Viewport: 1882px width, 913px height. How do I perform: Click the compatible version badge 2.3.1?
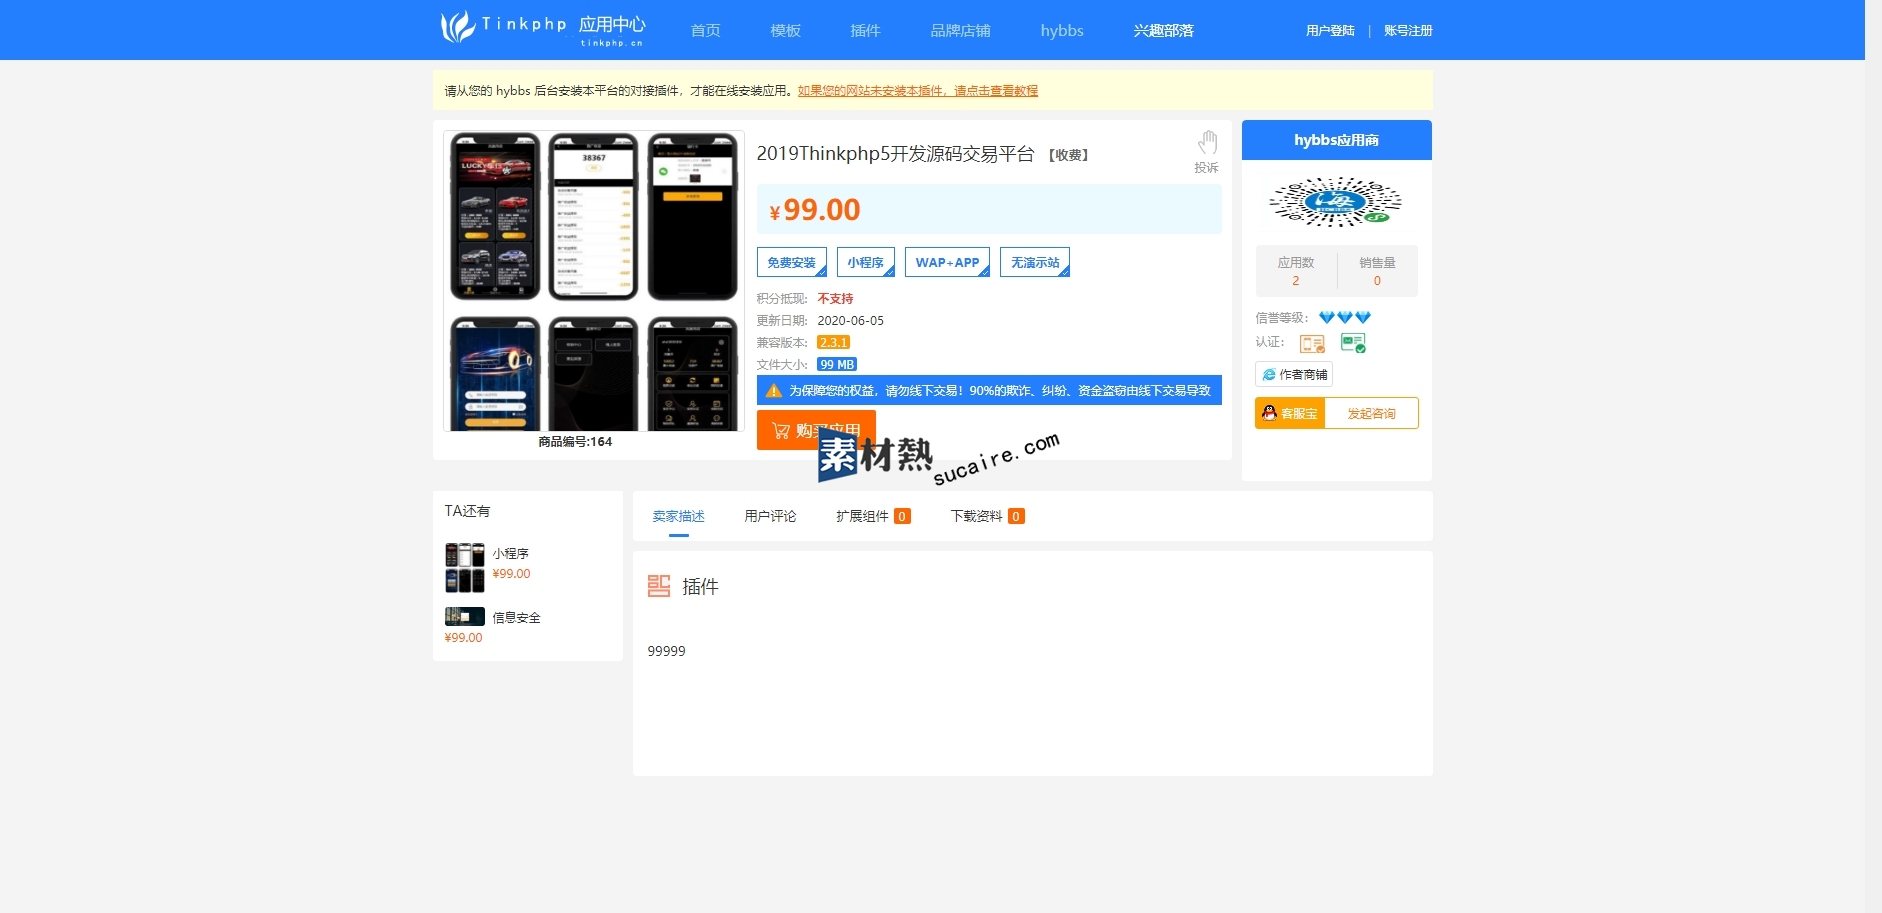point(833,342)
